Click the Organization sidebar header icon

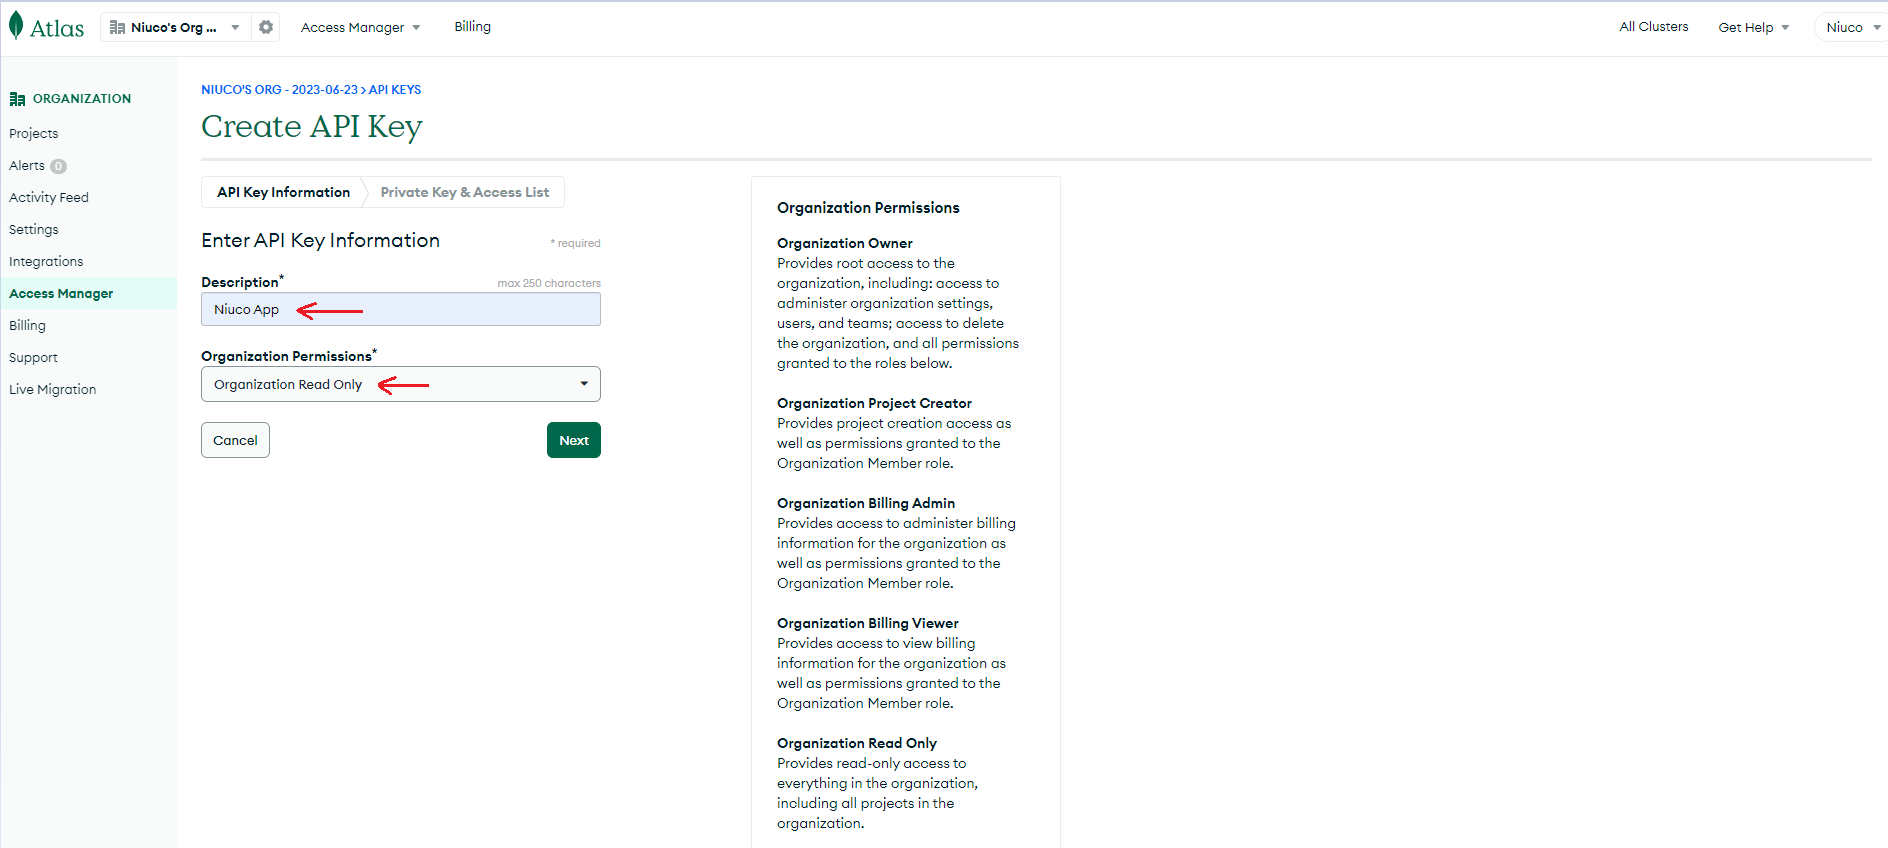coord(17,99)
